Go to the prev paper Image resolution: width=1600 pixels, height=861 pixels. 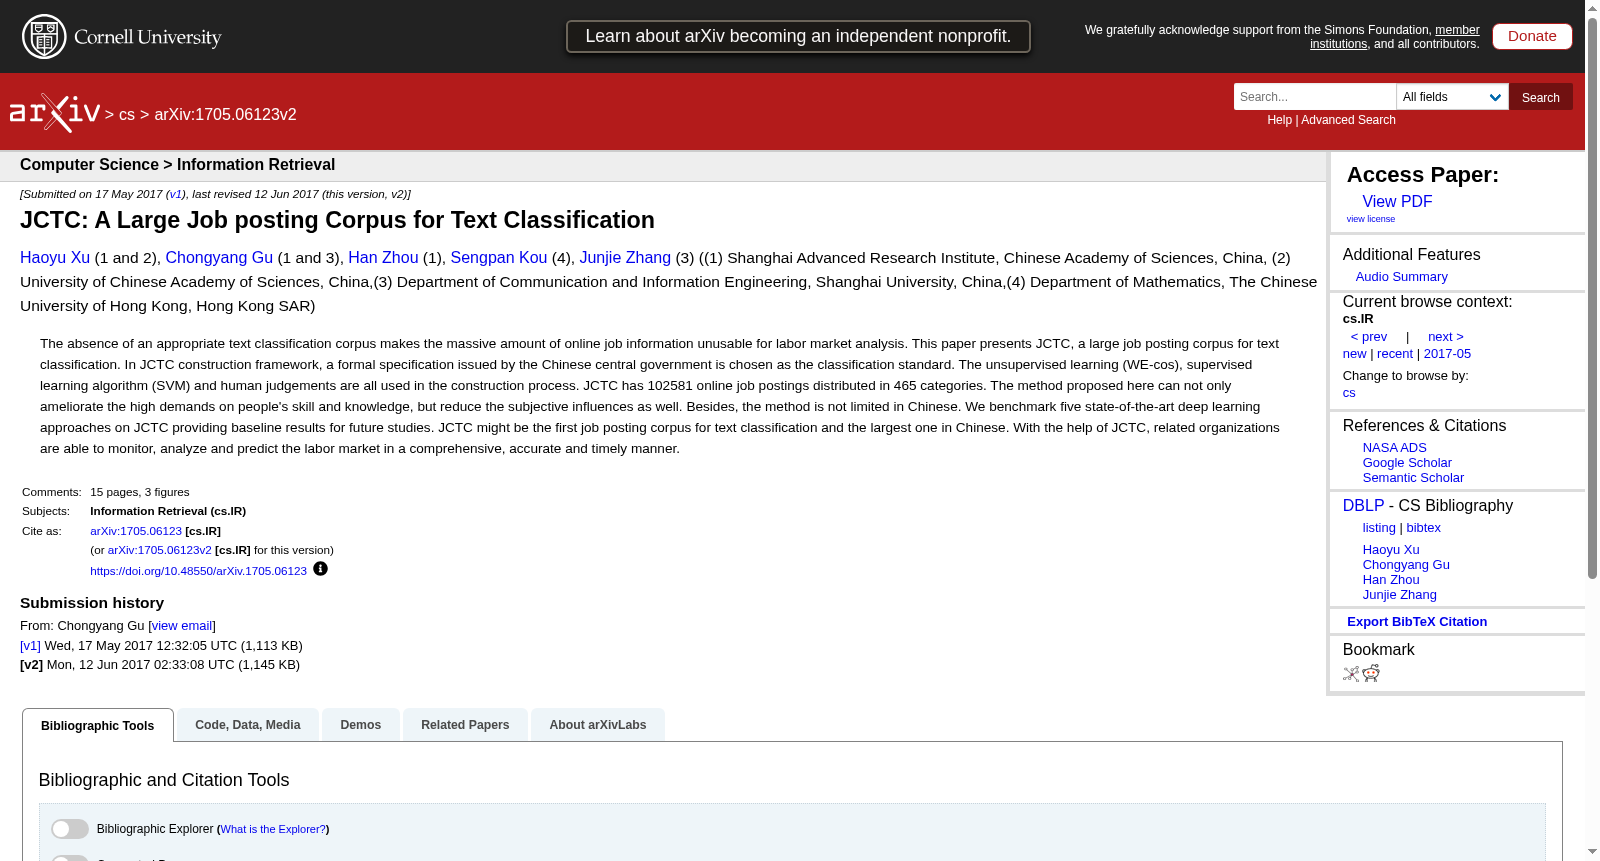(1369, 337)
